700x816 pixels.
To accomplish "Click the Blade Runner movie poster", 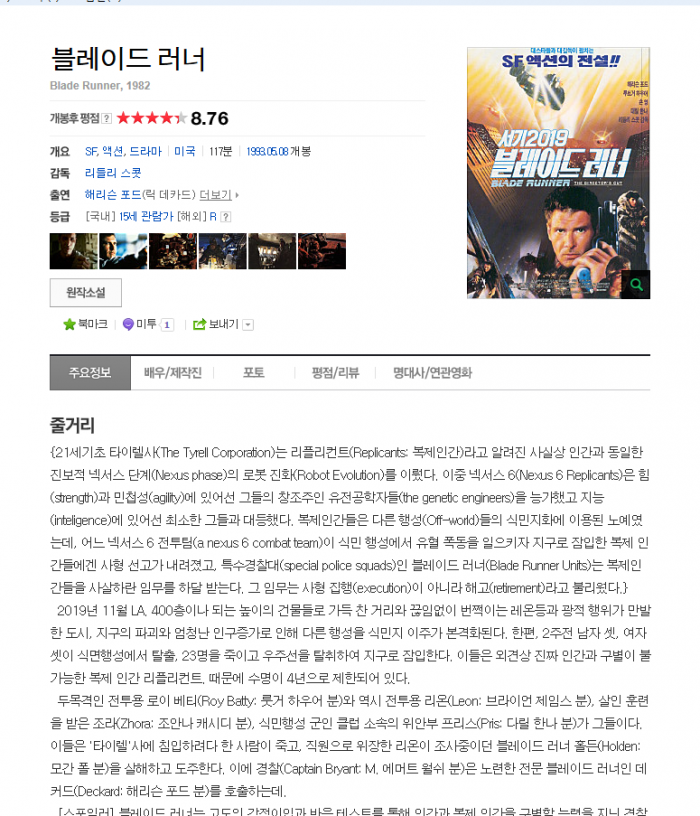I will pyautogui.click(x=558, y=173).
